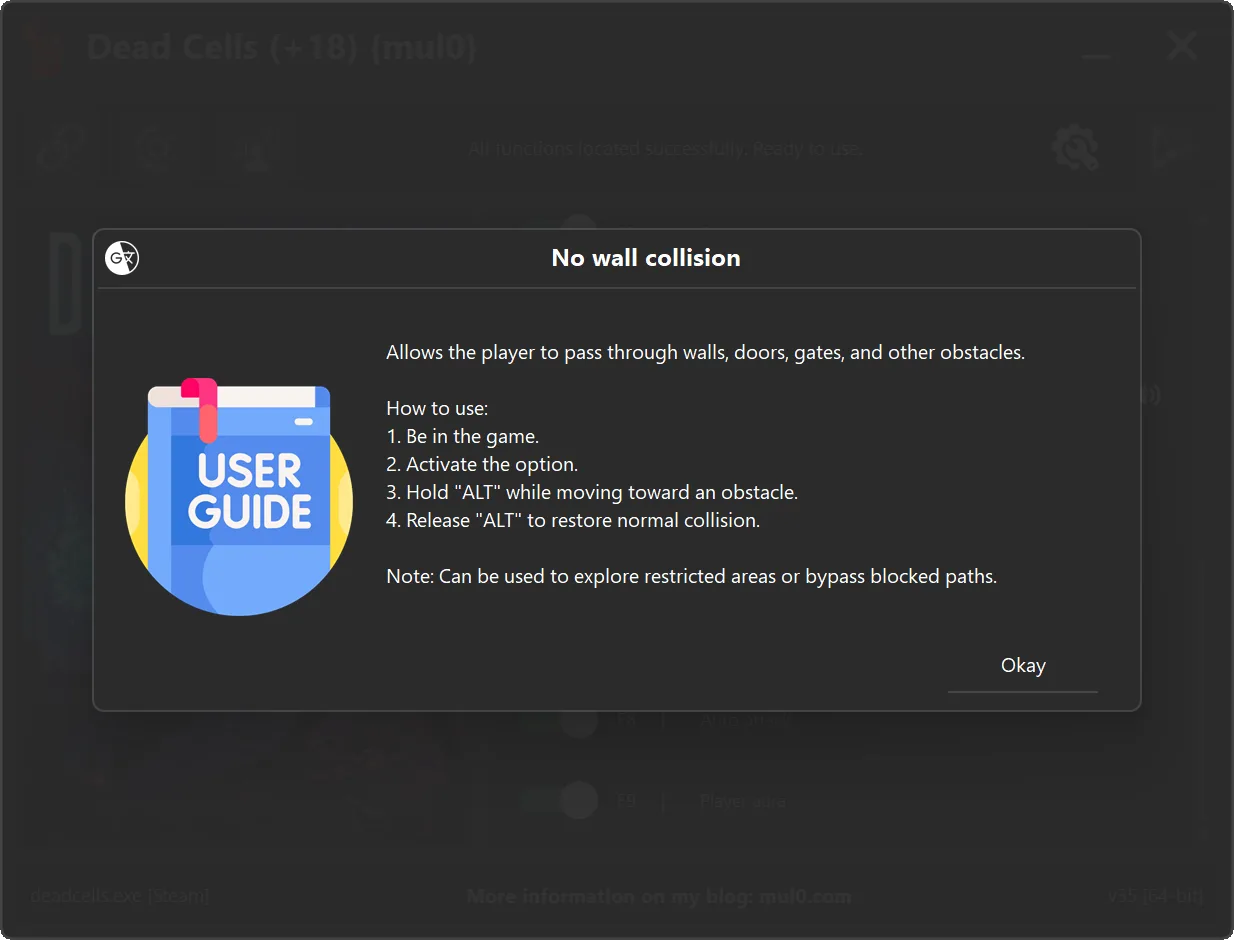Click the deadcells.exe process label
The width and height of the screenshot is (1234, 940).
pyautogui.click(x=119, y=896)
